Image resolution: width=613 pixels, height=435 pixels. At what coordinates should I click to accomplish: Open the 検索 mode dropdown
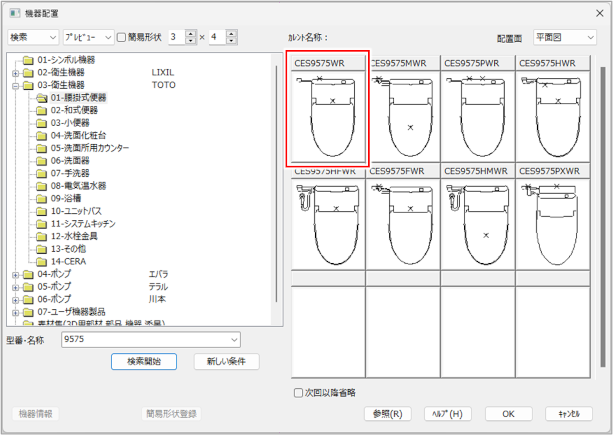coord(32,37)
